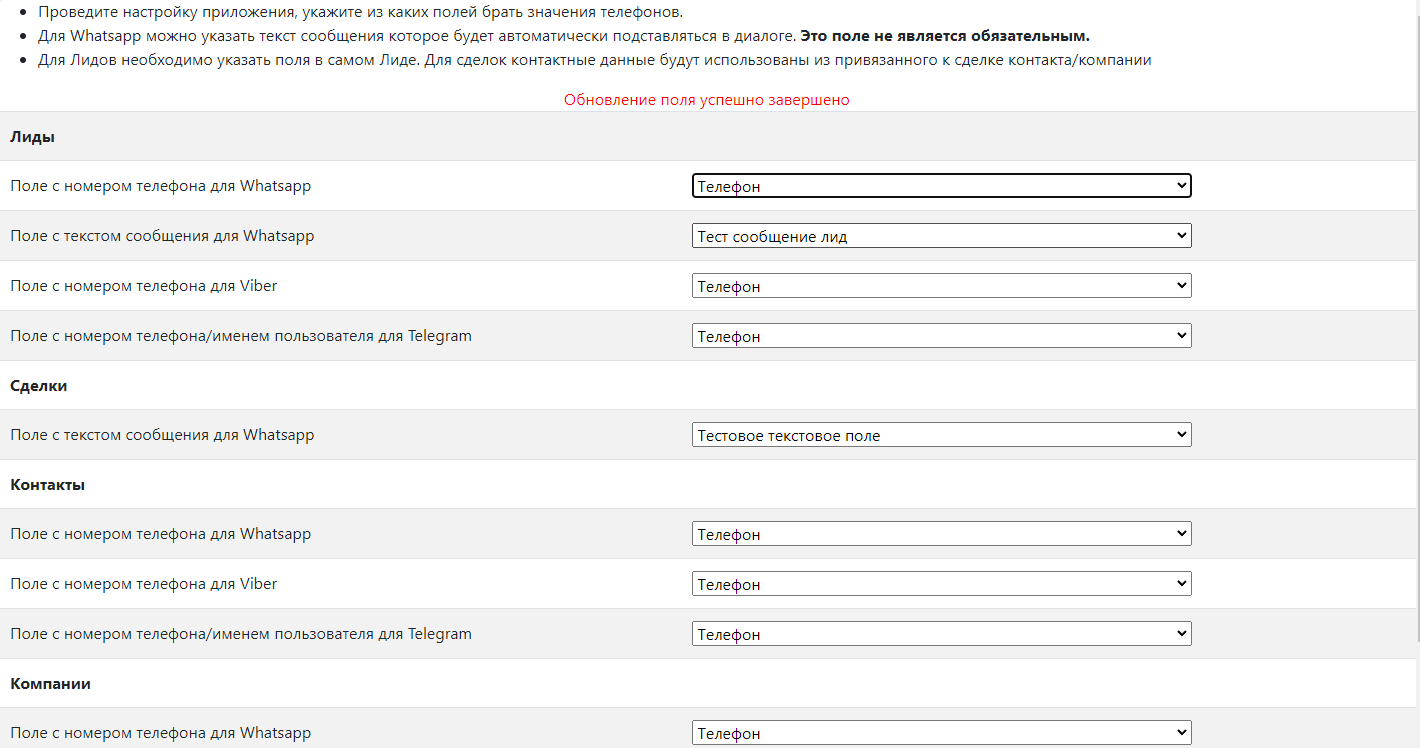Click Whatsapp message text label under Сделки

162,435
